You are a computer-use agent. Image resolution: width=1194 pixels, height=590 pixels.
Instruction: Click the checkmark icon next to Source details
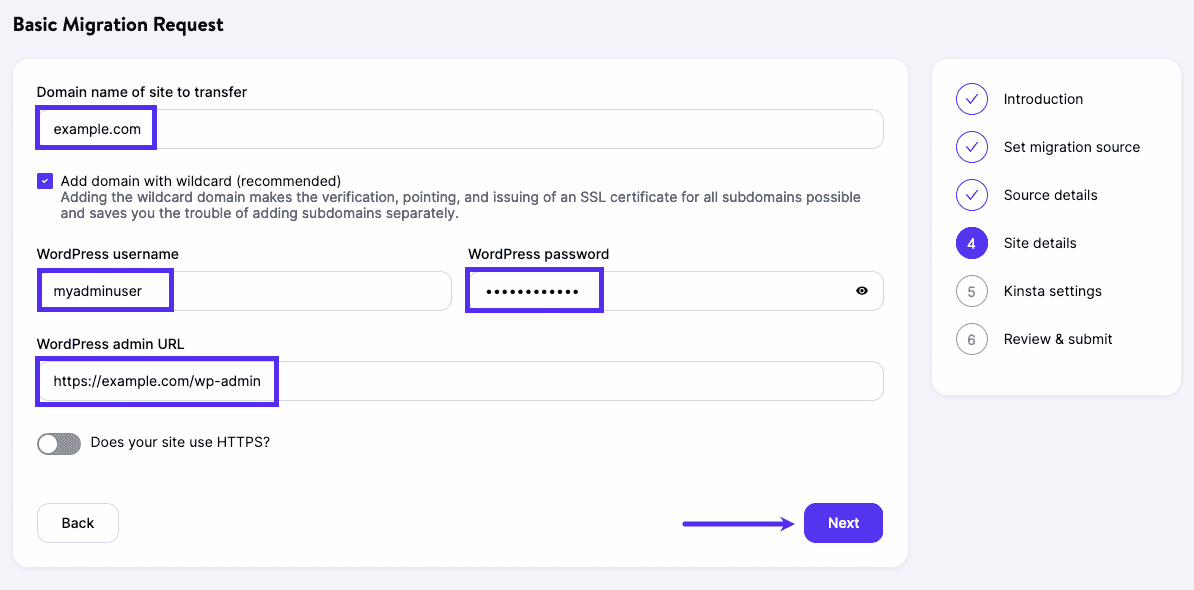coord(971,195)
